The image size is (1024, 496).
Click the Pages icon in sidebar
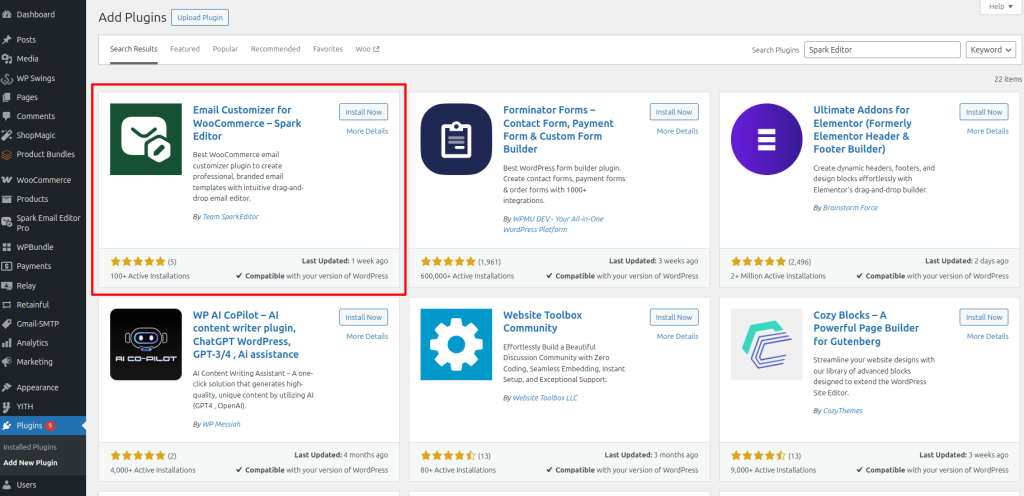[7, 97]
